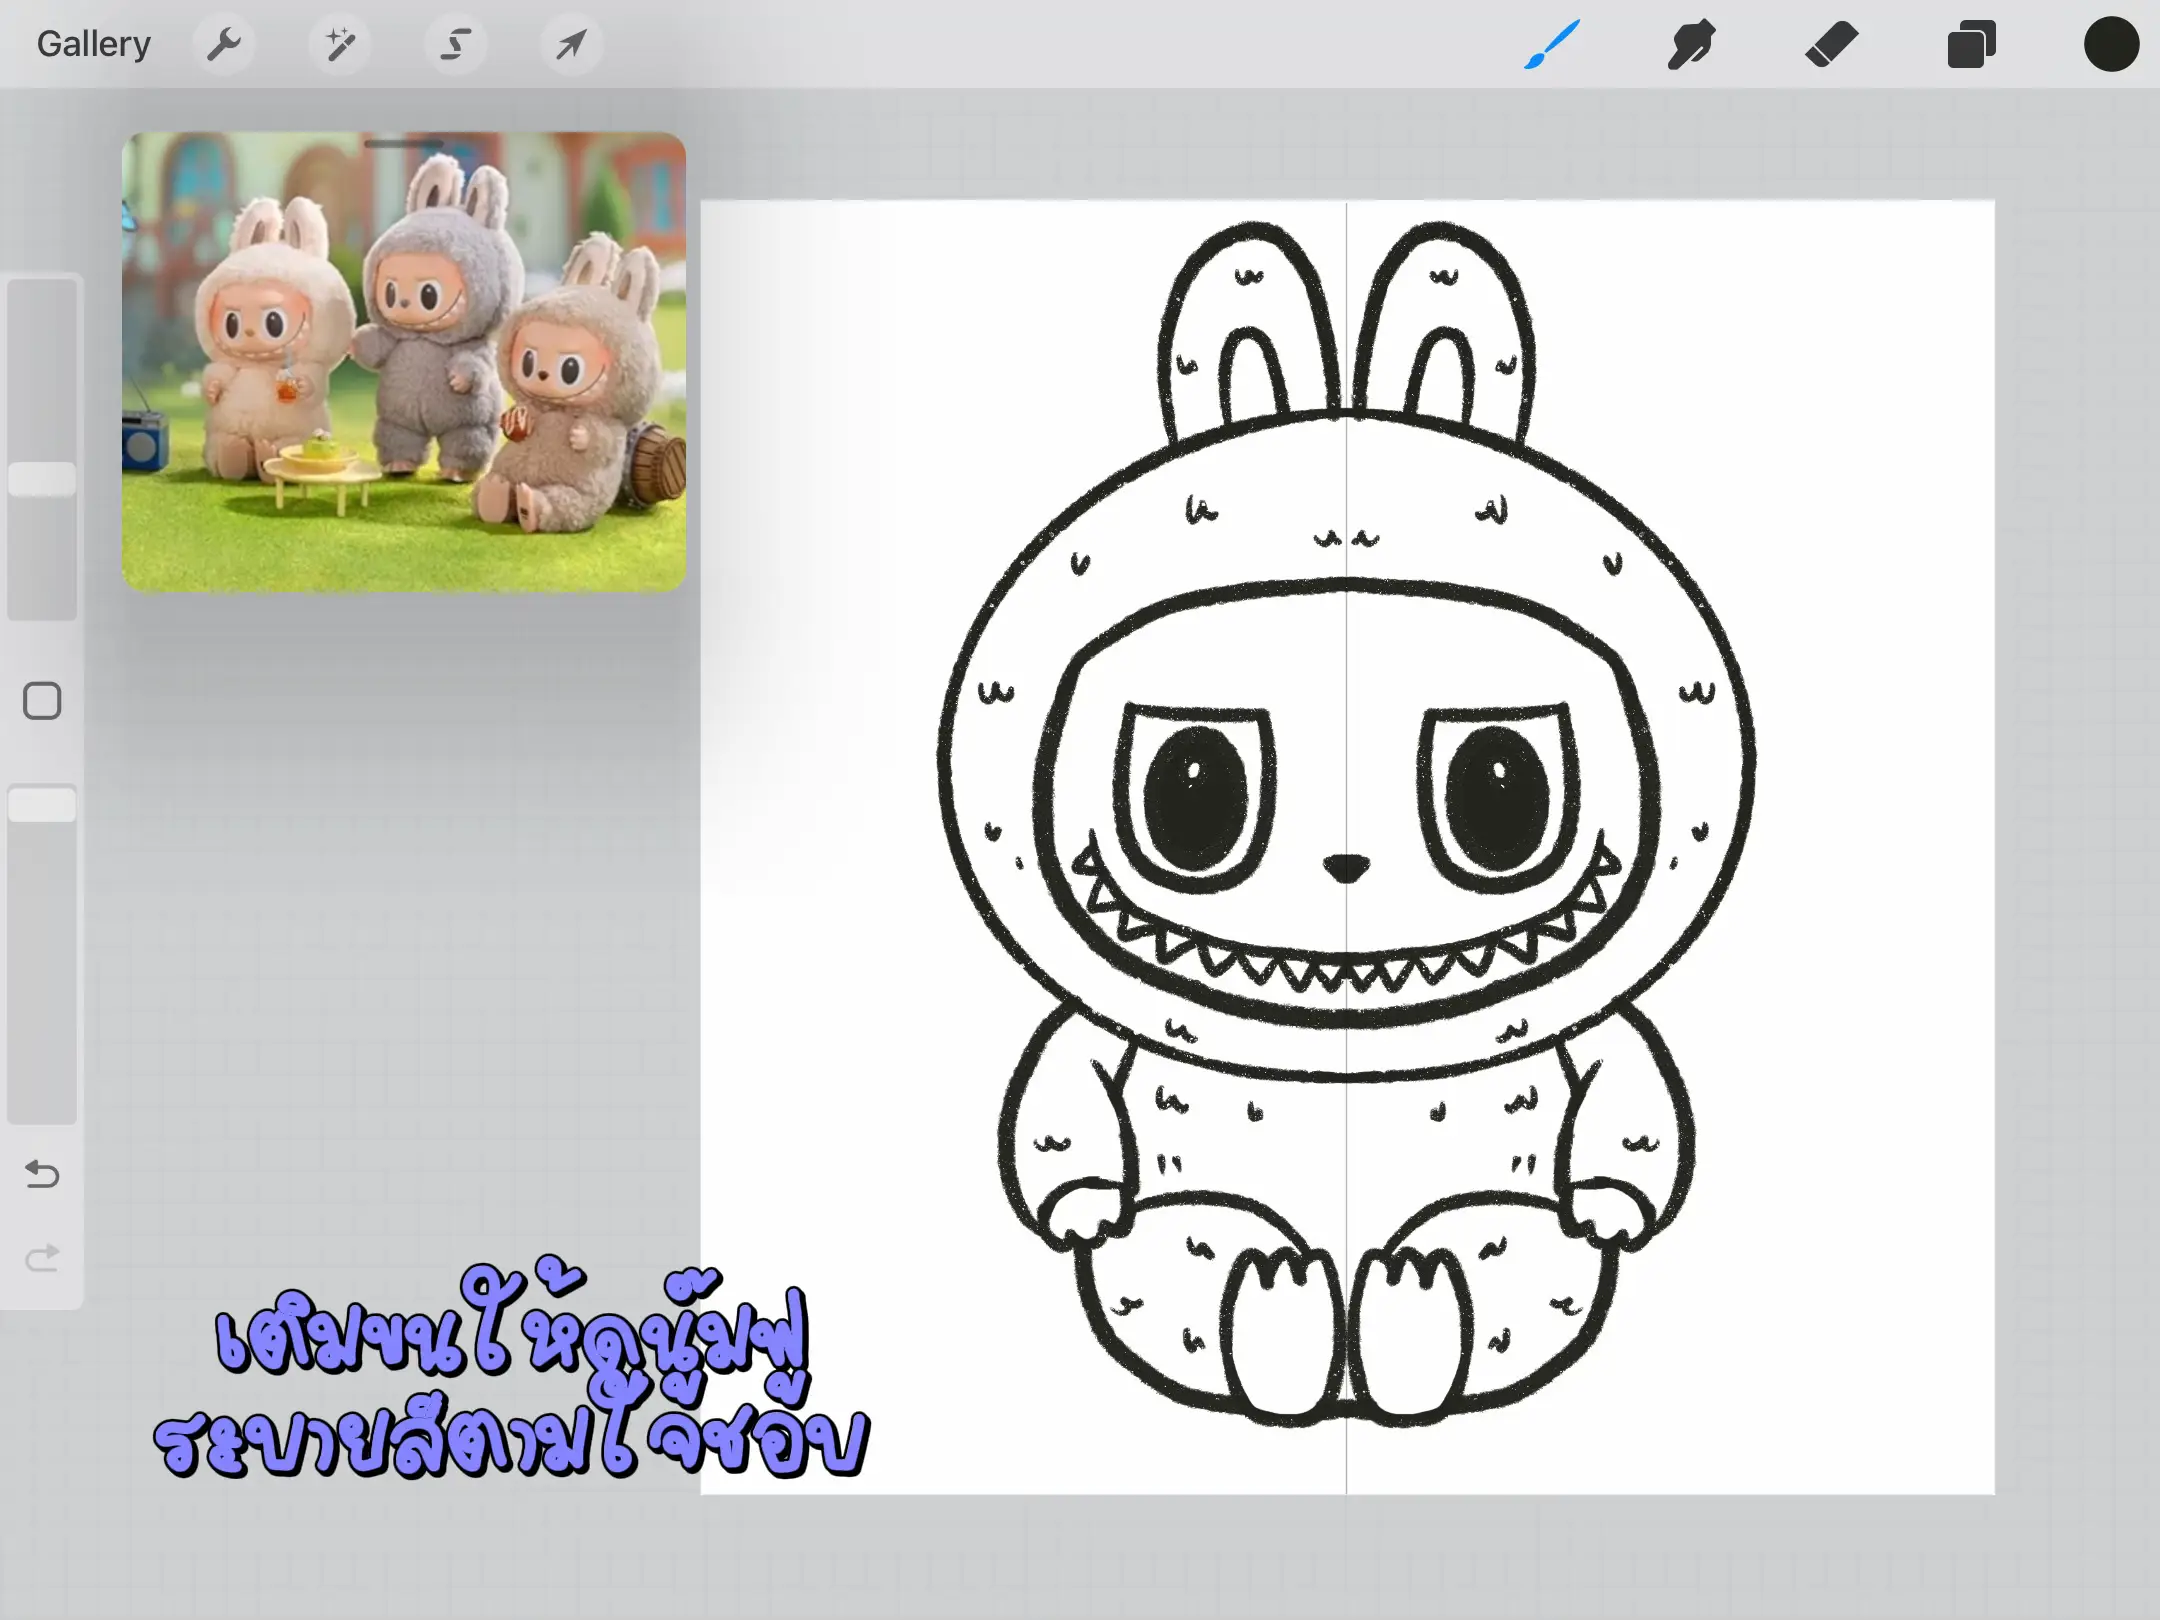Open the Gallery view
Screen dimensions: 2160x1620
93,44
